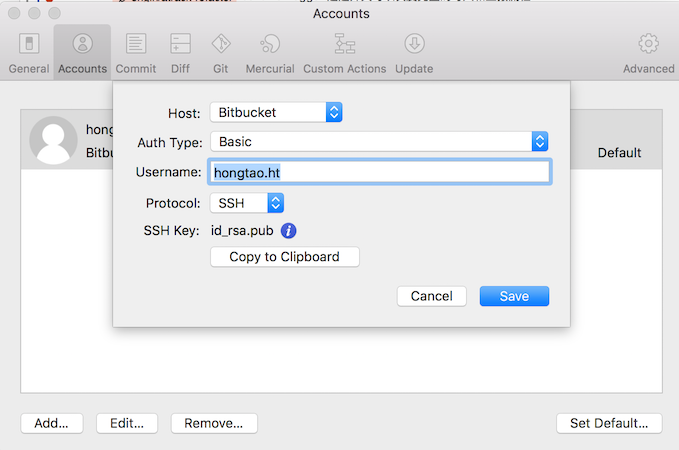Viewport: 679px width, 450px height.
Task: Click the Username text field
Action: tap(380, 172)
